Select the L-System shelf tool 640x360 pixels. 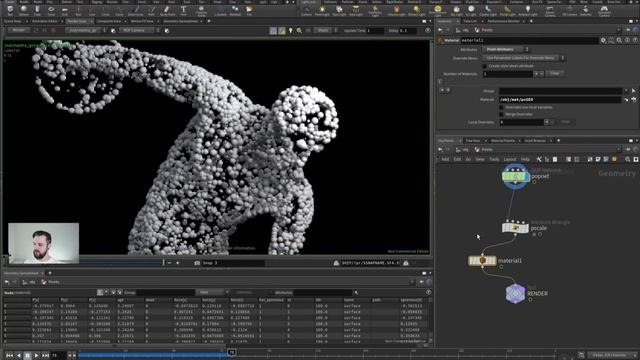point(220,11)
